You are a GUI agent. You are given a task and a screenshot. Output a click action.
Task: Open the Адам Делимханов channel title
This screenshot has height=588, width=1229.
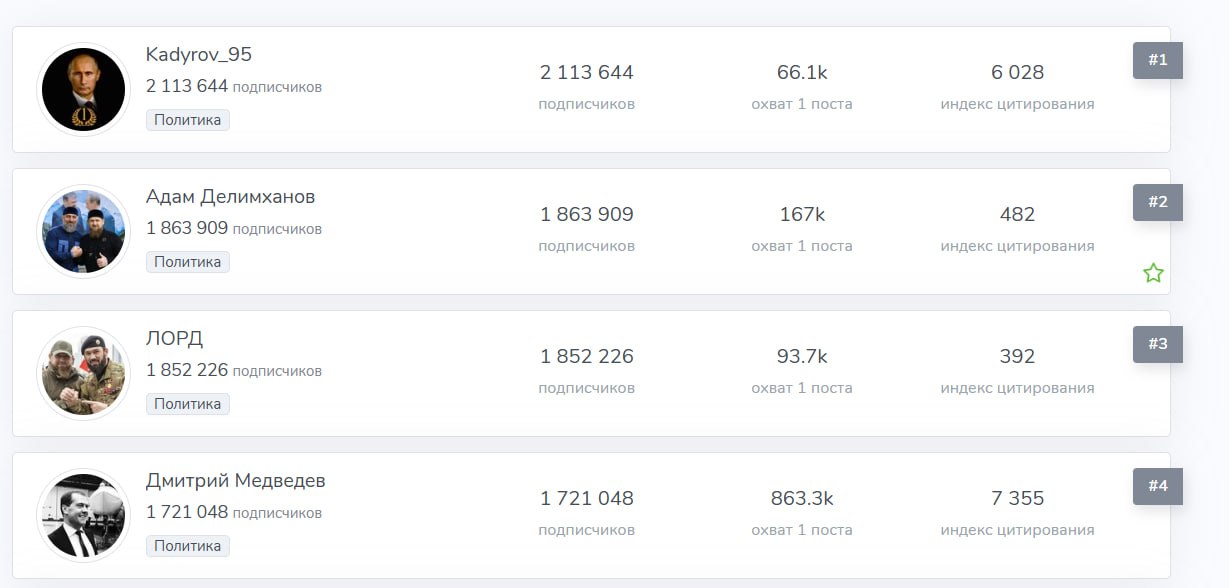tap(230, 197)
